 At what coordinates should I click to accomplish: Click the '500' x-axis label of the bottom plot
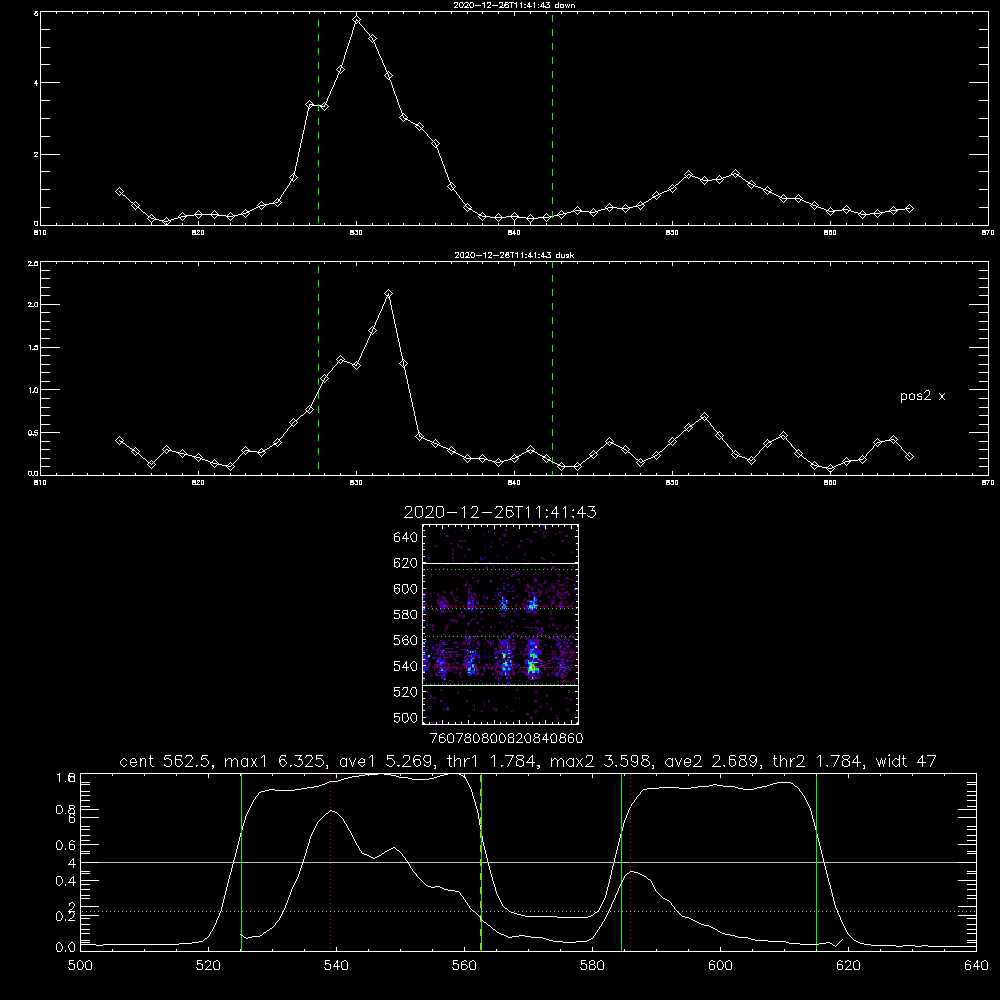point(80,966)
